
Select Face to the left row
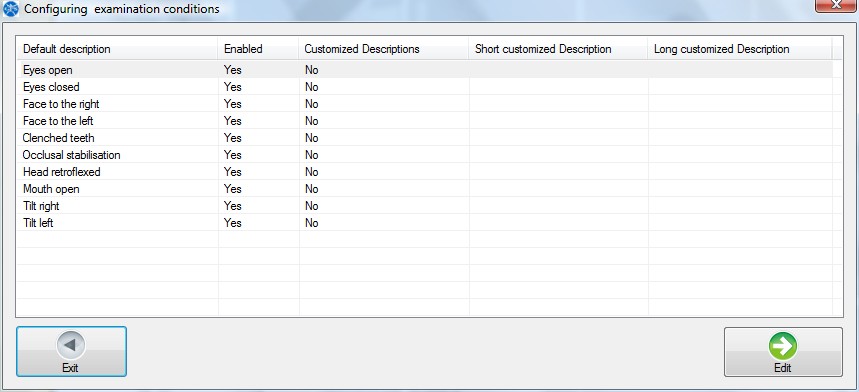tap(425, 121)
